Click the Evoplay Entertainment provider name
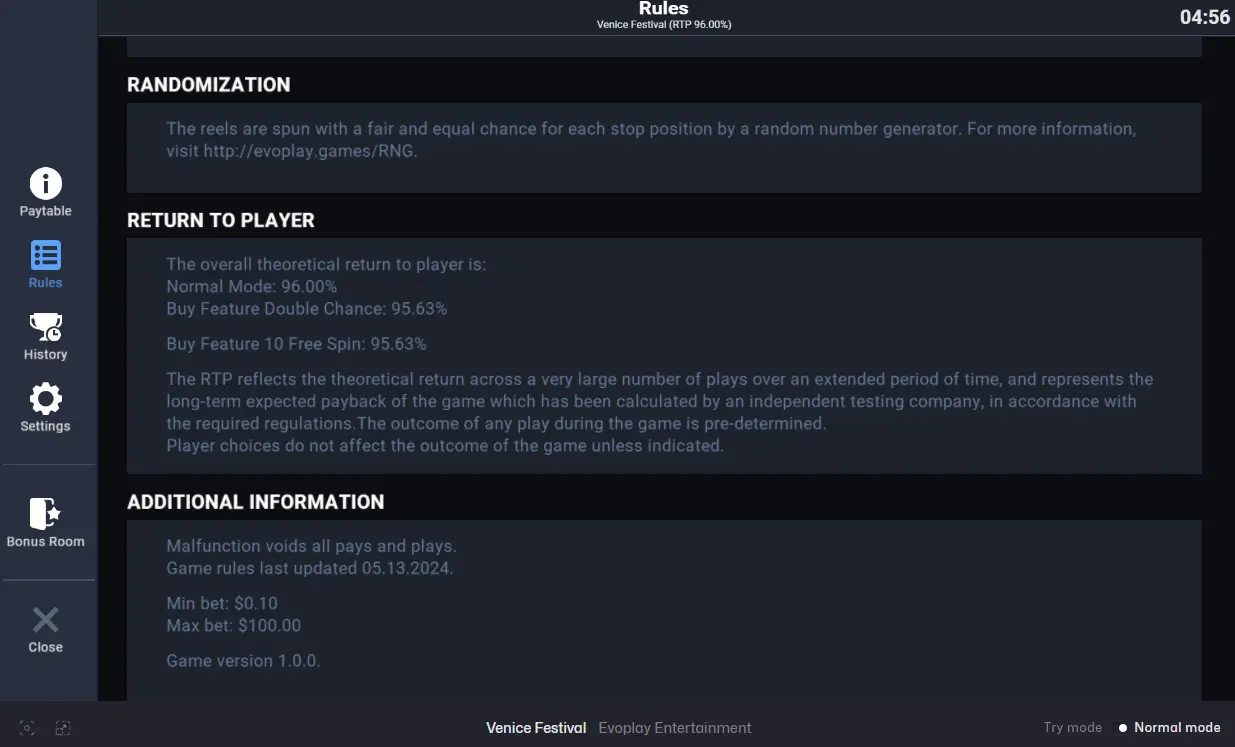1235x747 pixels. pos(675,728)
